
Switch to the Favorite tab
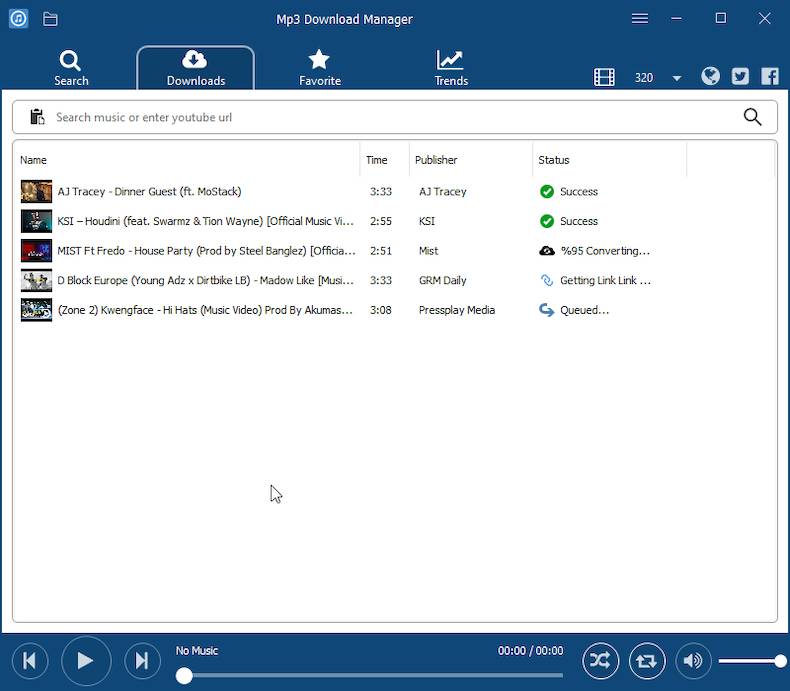pyautogui.click(x=320, y=68)
